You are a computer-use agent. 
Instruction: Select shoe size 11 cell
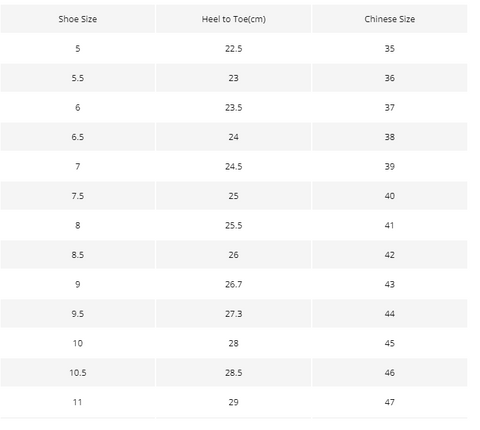78,402
